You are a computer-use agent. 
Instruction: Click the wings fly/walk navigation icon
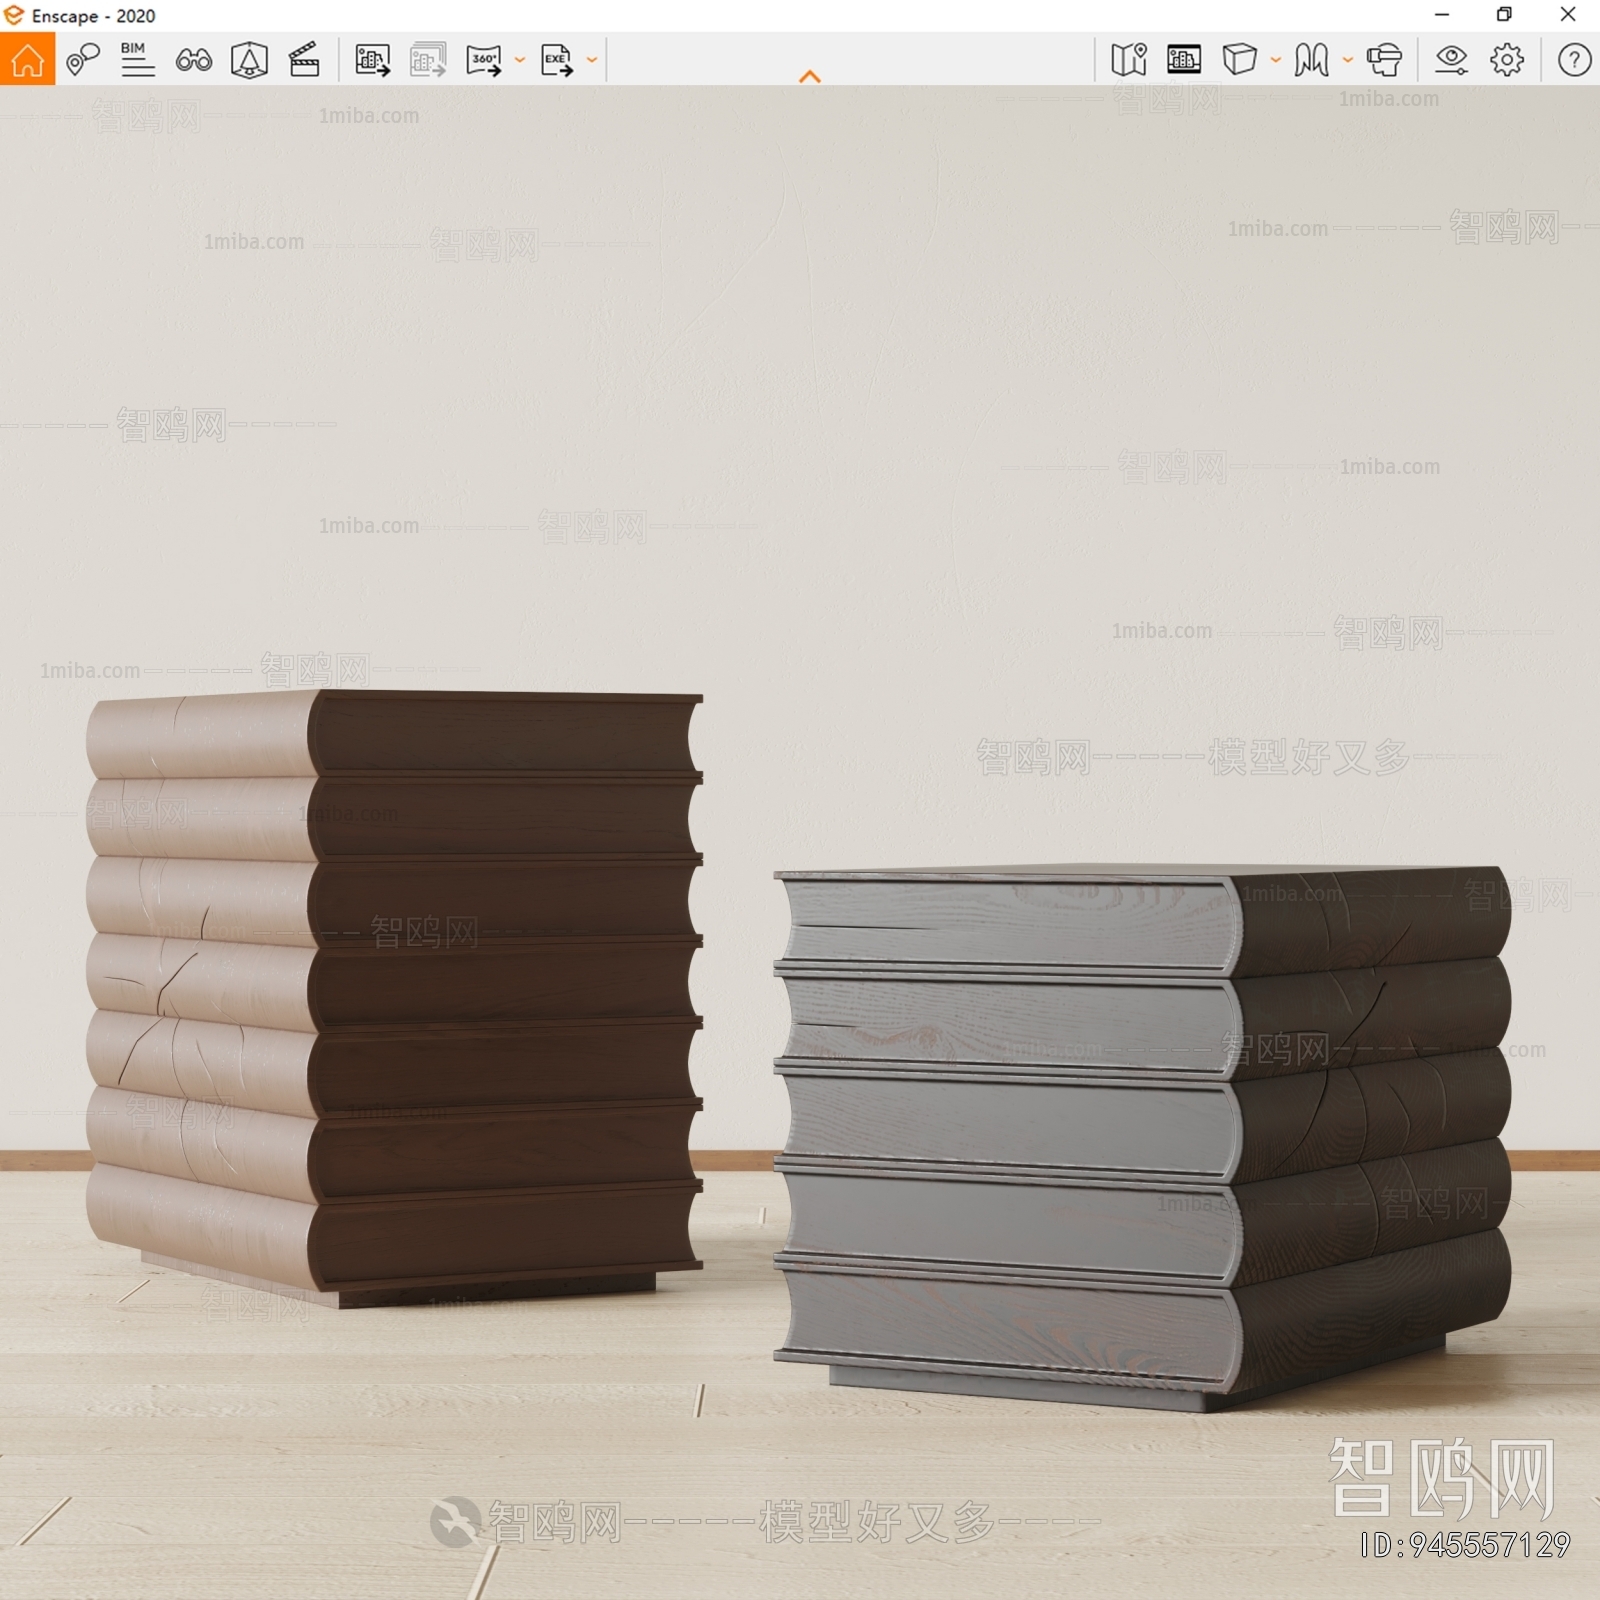pyautogui.click(x=1311, y=60)
